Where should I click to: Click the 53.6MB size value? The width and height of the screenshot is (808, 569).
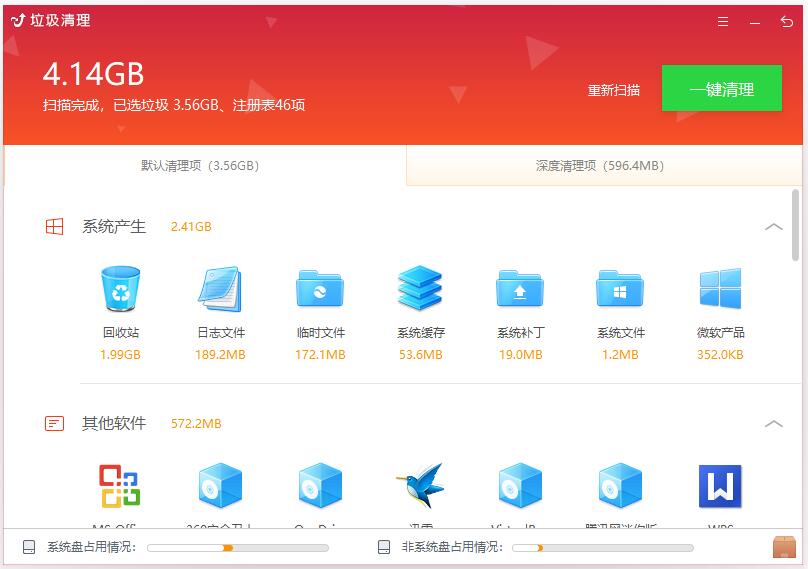pyautogui.click(x=420, y=355)
